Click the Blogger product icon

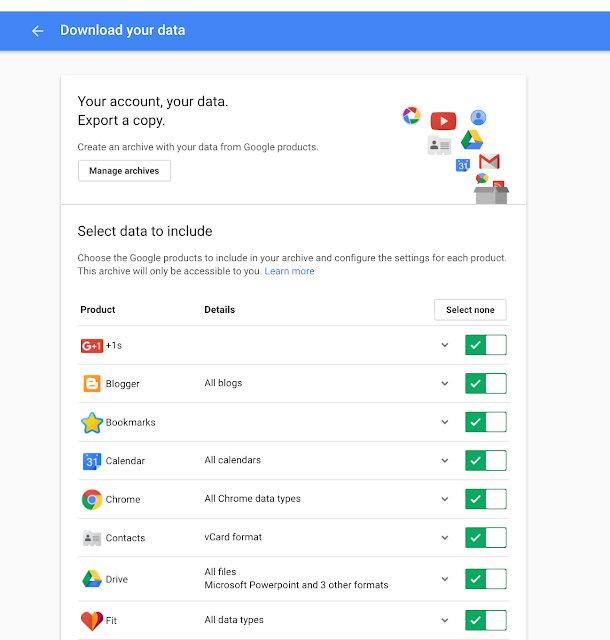pyautogui.click(x=92, y=384)
